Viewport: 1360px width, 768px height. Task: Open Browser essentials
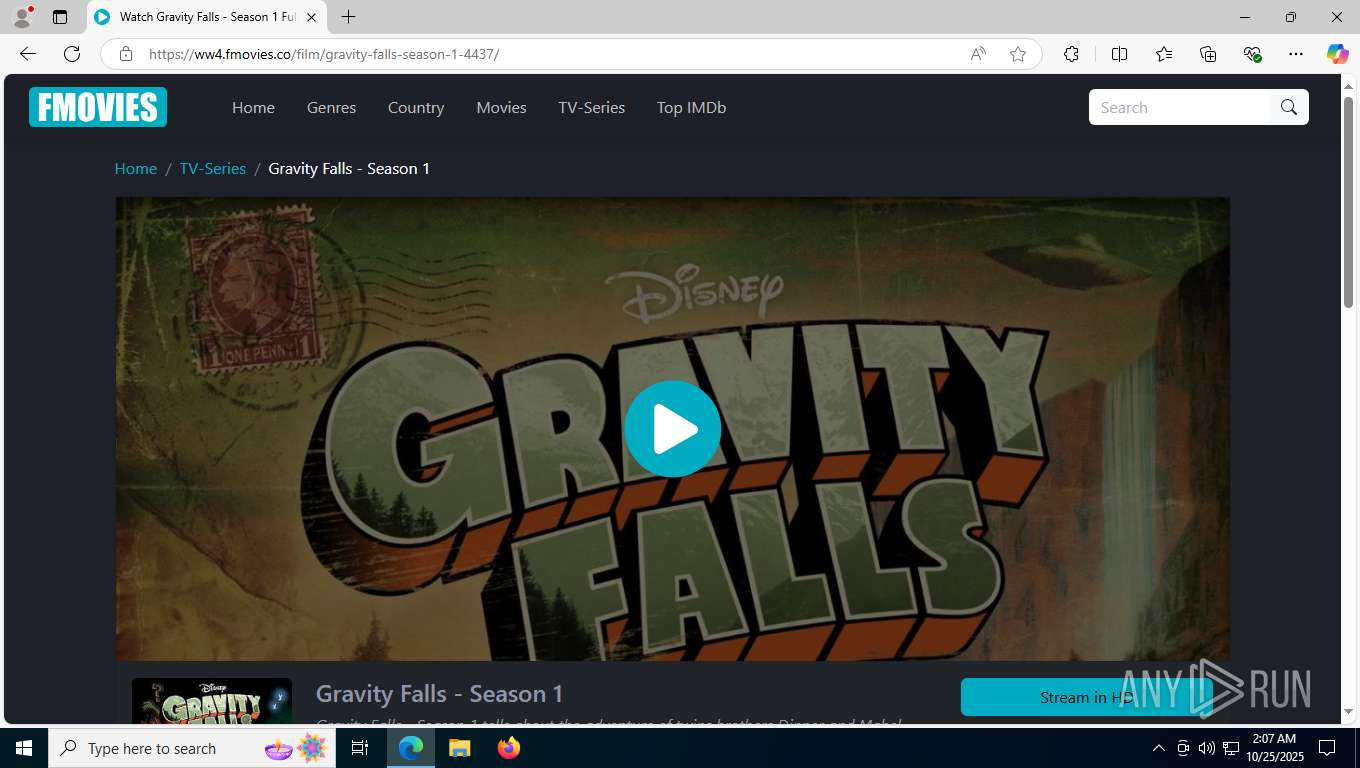pos(1252,54)
